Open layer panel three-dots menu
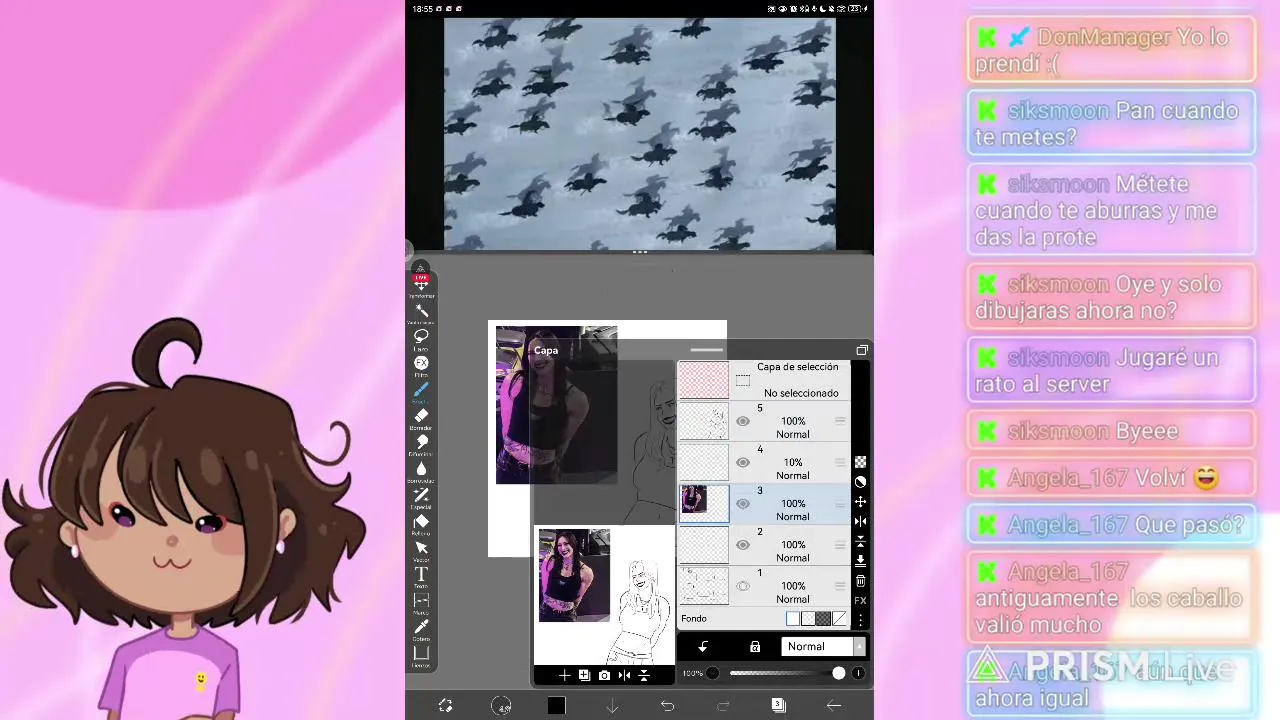 pyautogui.click(x=860, y=620)
